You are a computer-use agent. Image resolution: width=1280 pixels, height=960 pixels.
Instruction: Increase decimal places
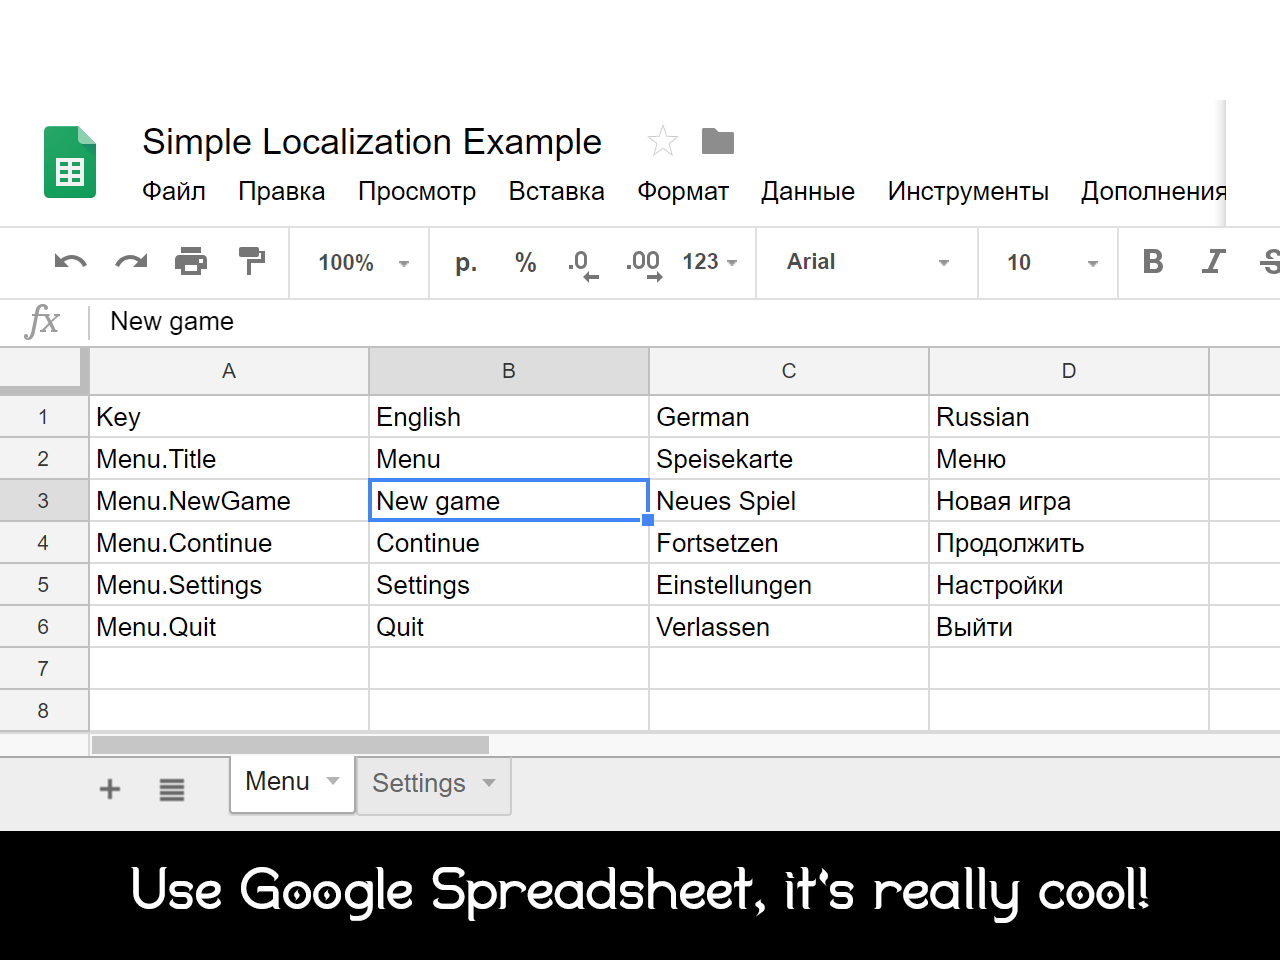coord(643,264)
